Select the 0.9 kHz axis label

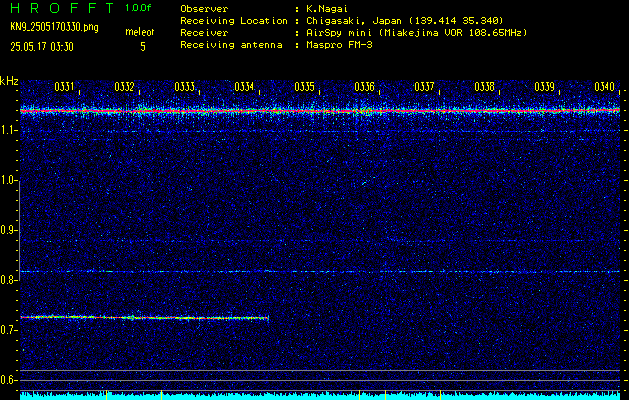8,231
